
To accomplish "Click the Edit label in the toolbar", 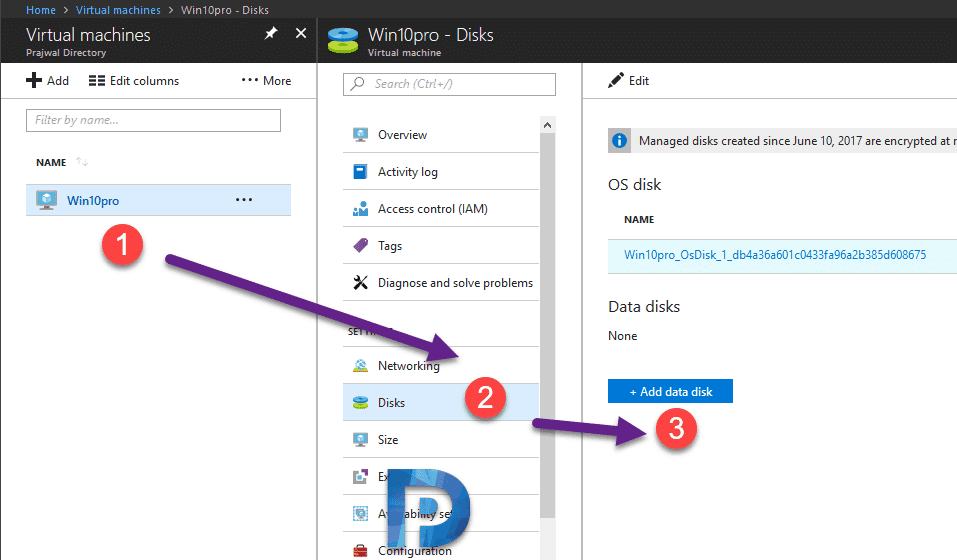I will point(638,81).
